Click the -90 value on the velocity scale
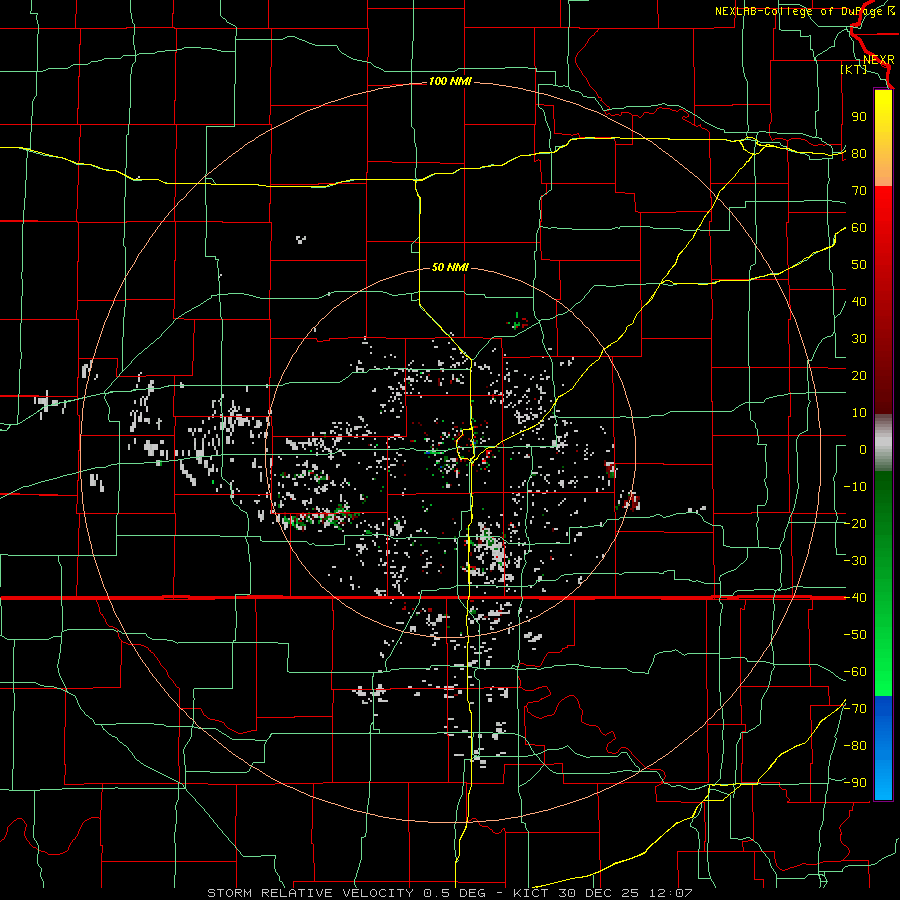 [x=855, y=783]
